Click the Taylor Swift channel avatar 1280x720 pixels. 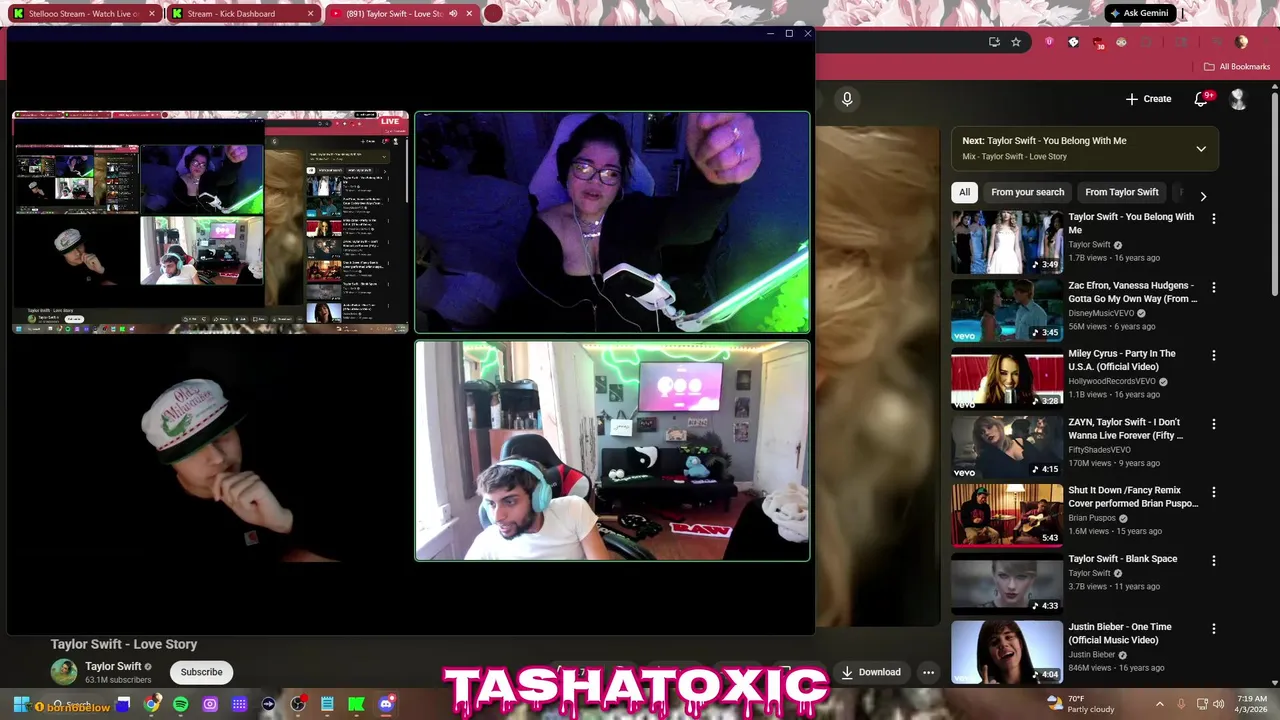[64, 672]
